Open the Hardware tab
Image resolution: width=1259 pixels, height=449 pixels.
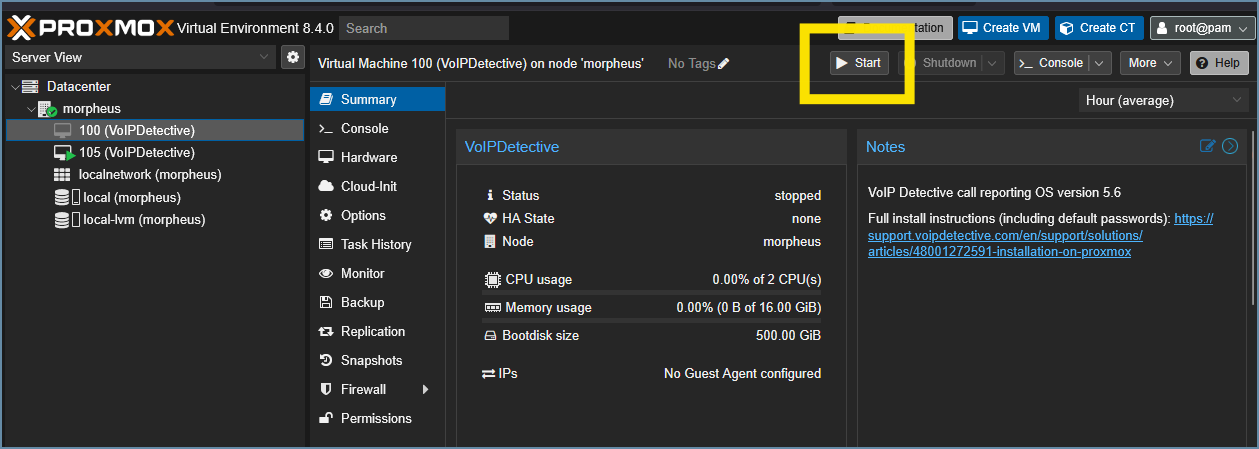378,157
